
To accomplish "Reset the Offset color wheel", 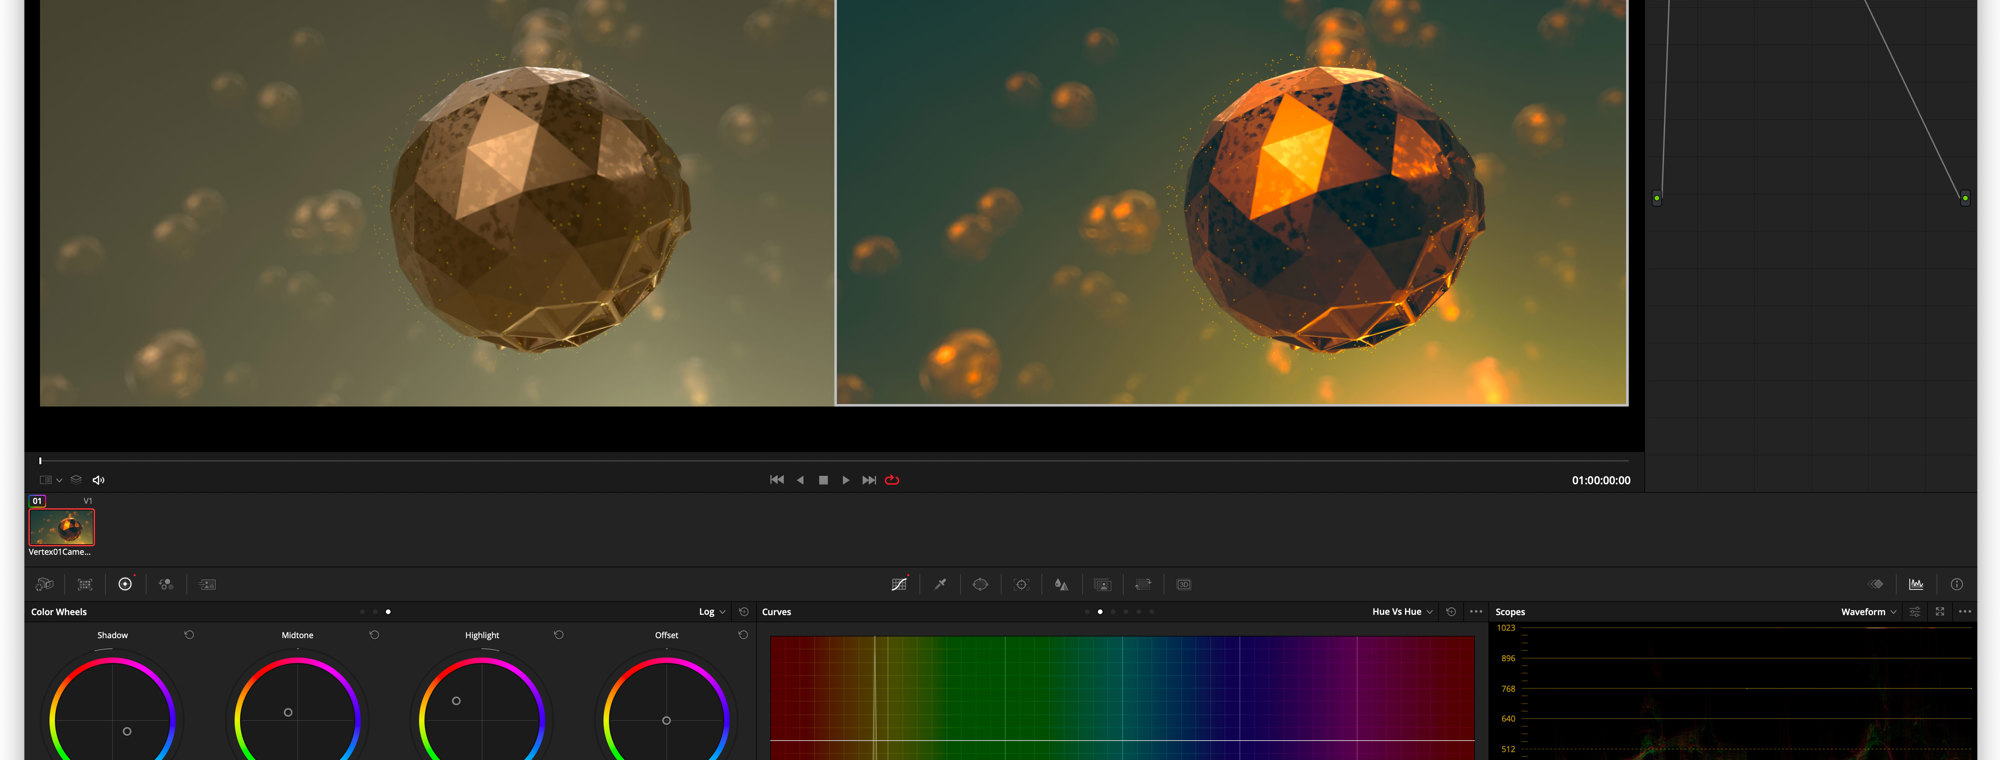I will pyautogui.click(x=743, y=635).
